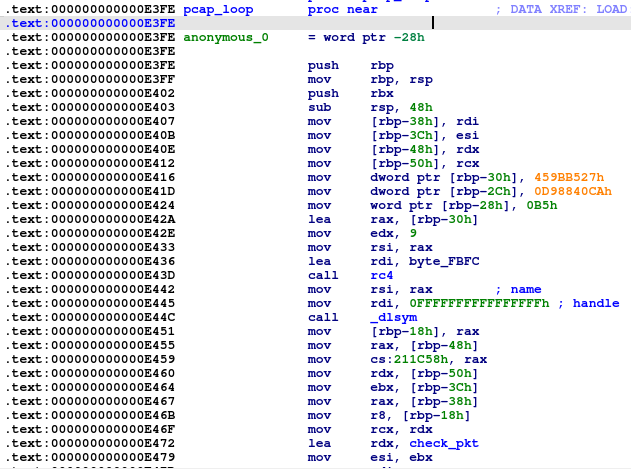The width and height of the screenshot is (631, 469).
Task: Select address 000000000000E416
Action: (x=113, y=177)
